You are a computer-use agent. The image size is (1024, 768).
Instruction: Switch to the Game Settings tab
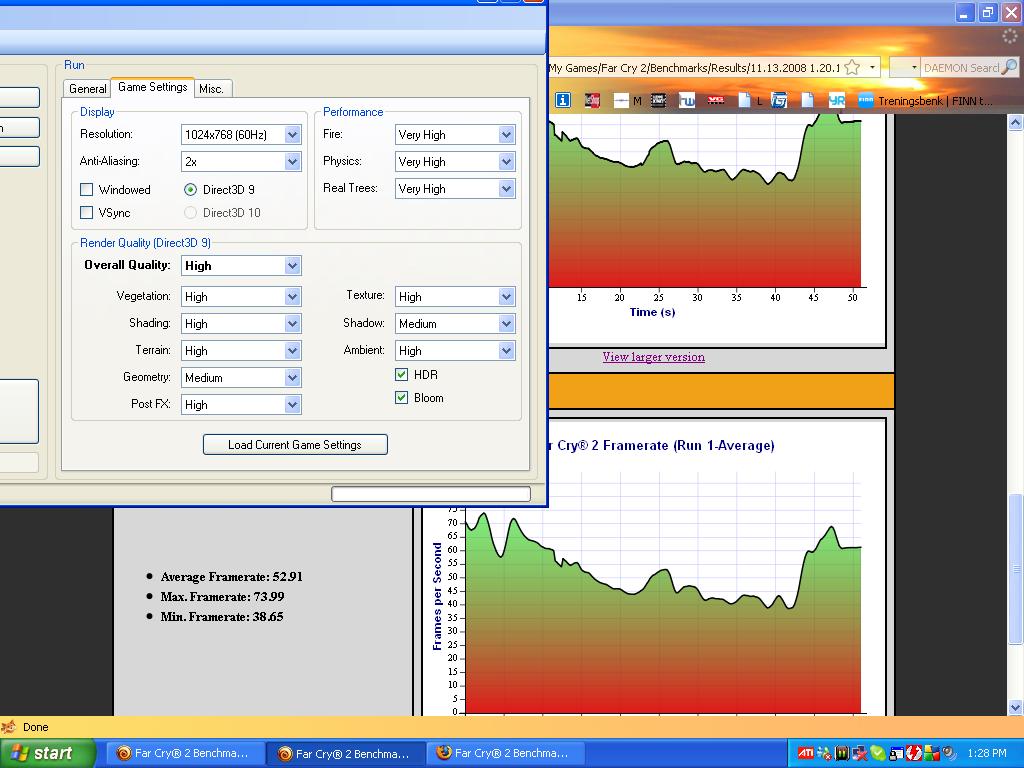click(152, 87)
